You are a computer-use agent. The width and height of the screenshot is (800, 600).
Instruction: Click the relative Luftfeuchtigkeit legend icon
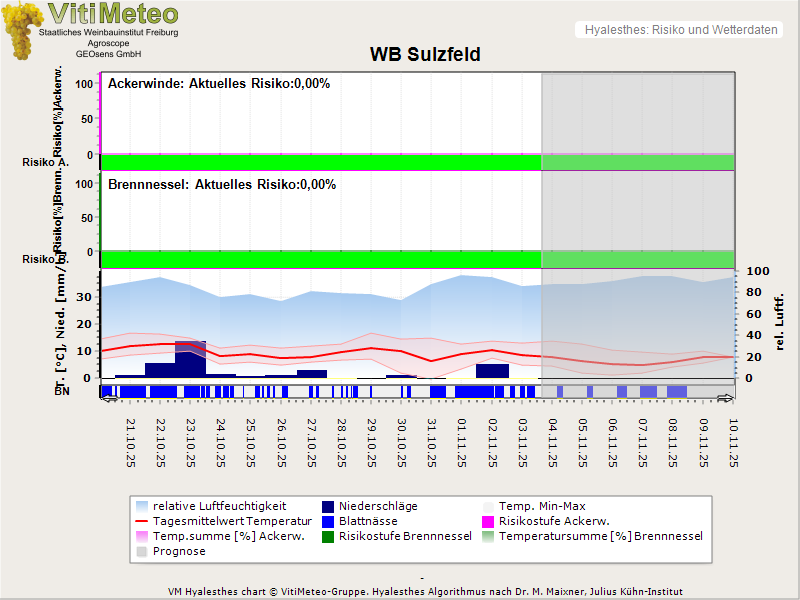tap(141, 506)
